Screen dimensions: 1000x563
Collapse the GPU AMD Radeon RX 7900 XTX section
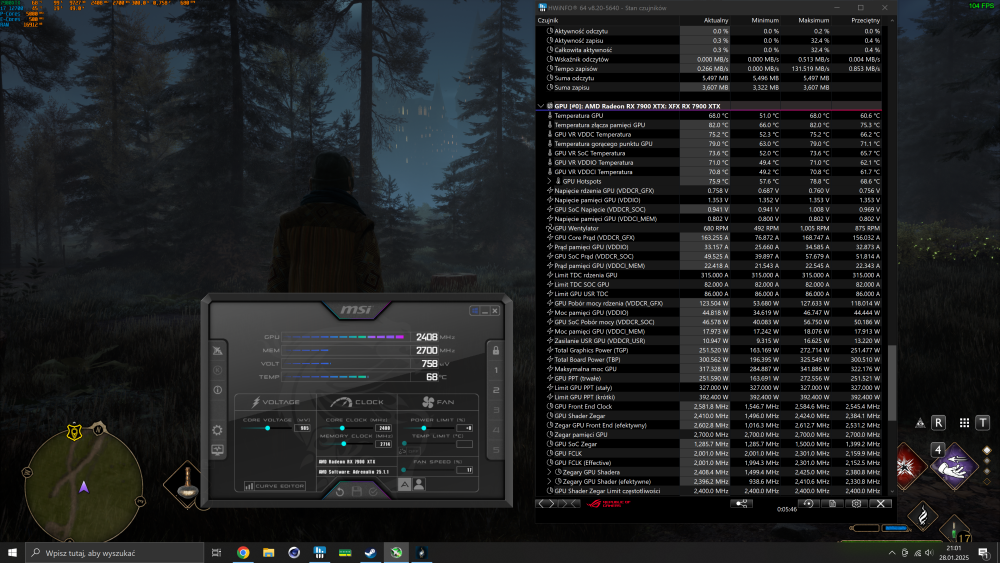click(x=542, y=105)
